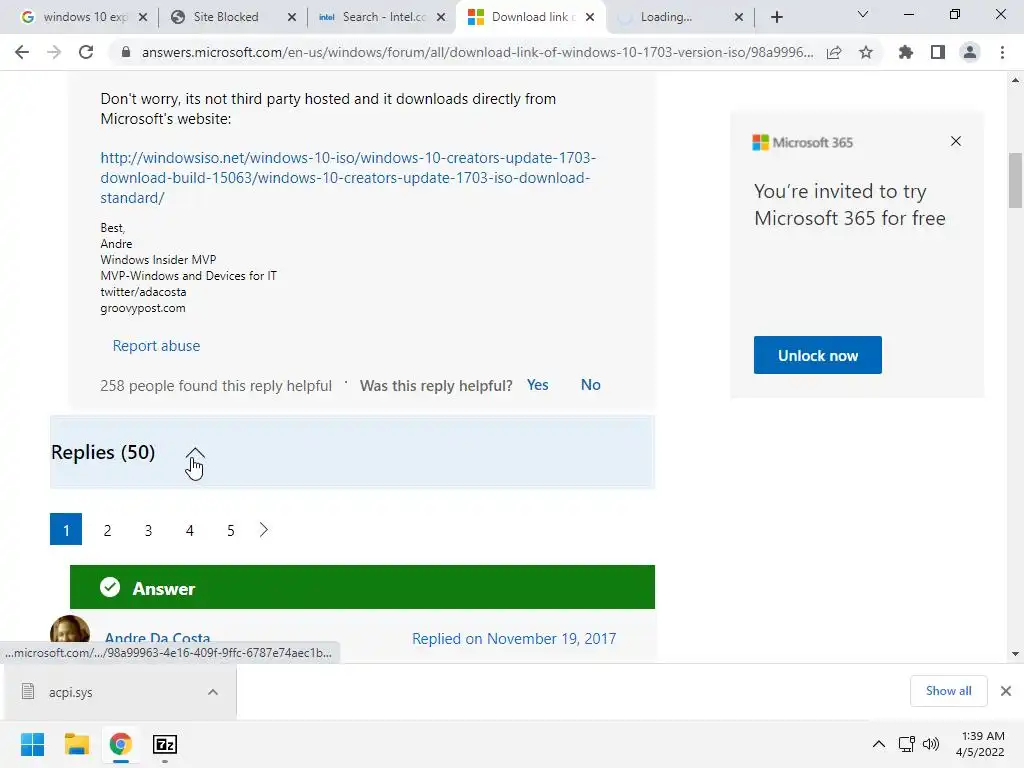Open the downloaded acpi.sys file

(71, 692)
